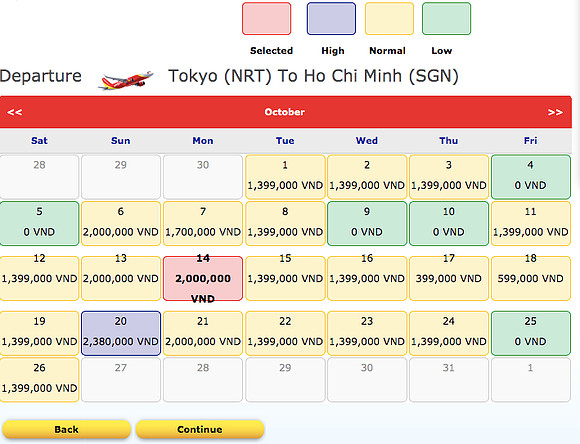580x444 pixels.
Task: Click the Continue button
Action: [x=200, y=429]
